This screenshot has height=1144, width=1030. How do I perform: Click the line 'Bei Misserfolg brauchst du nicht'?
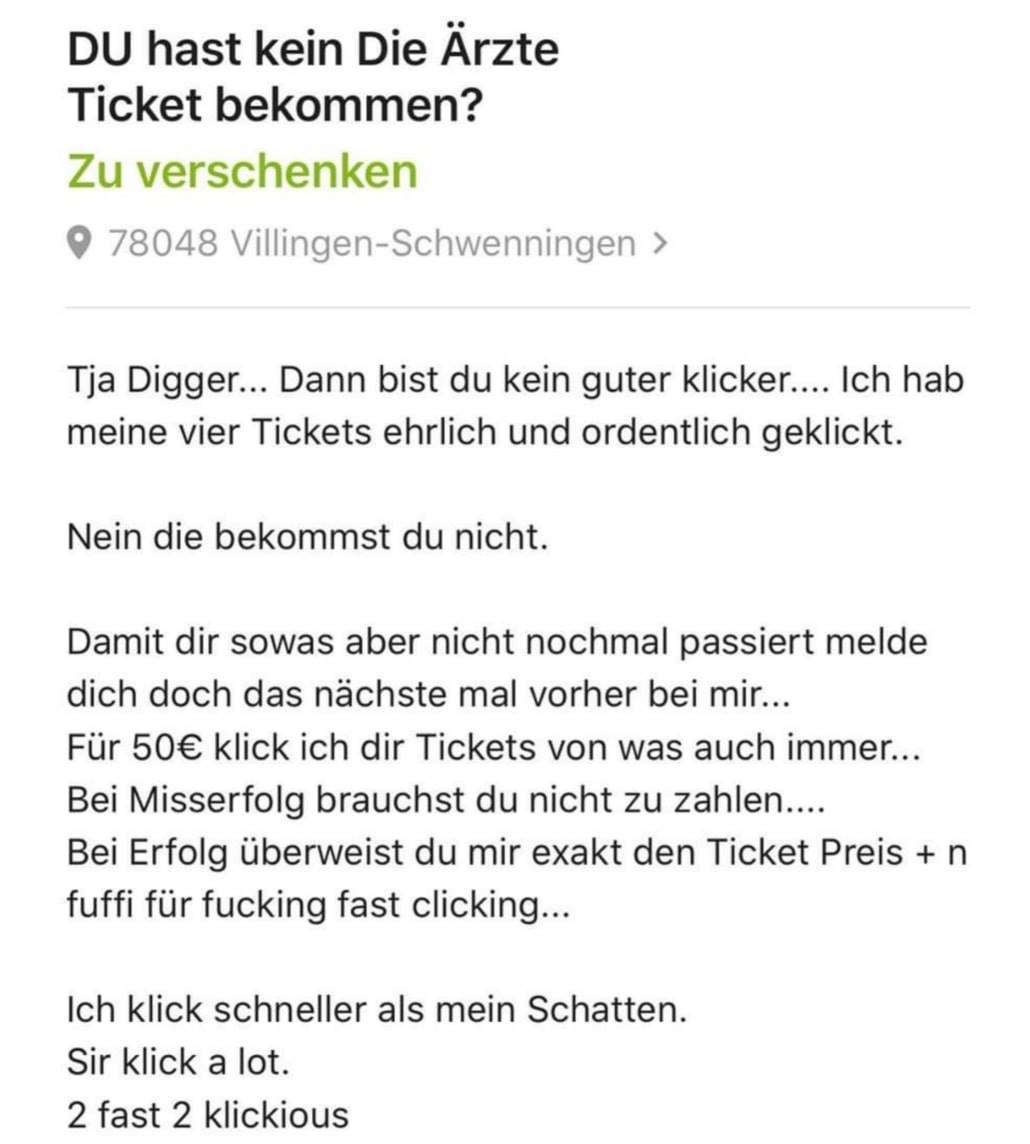point(446,800)
